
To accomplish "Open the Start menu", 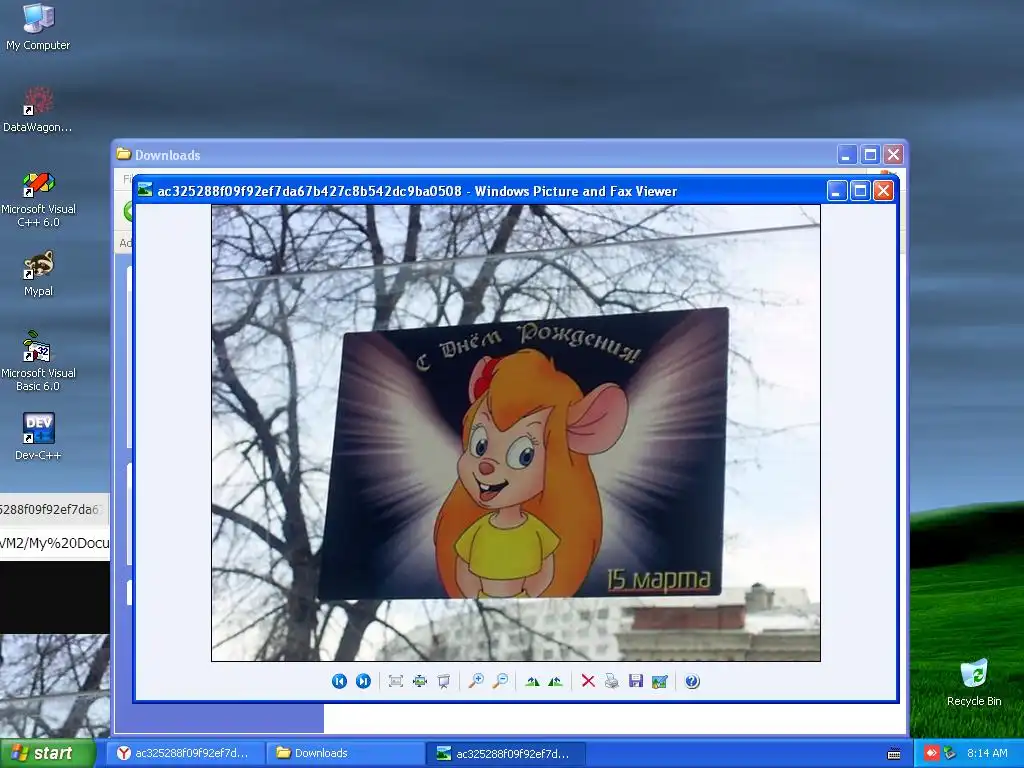I will pyautogui.click(x=48, y=753).
